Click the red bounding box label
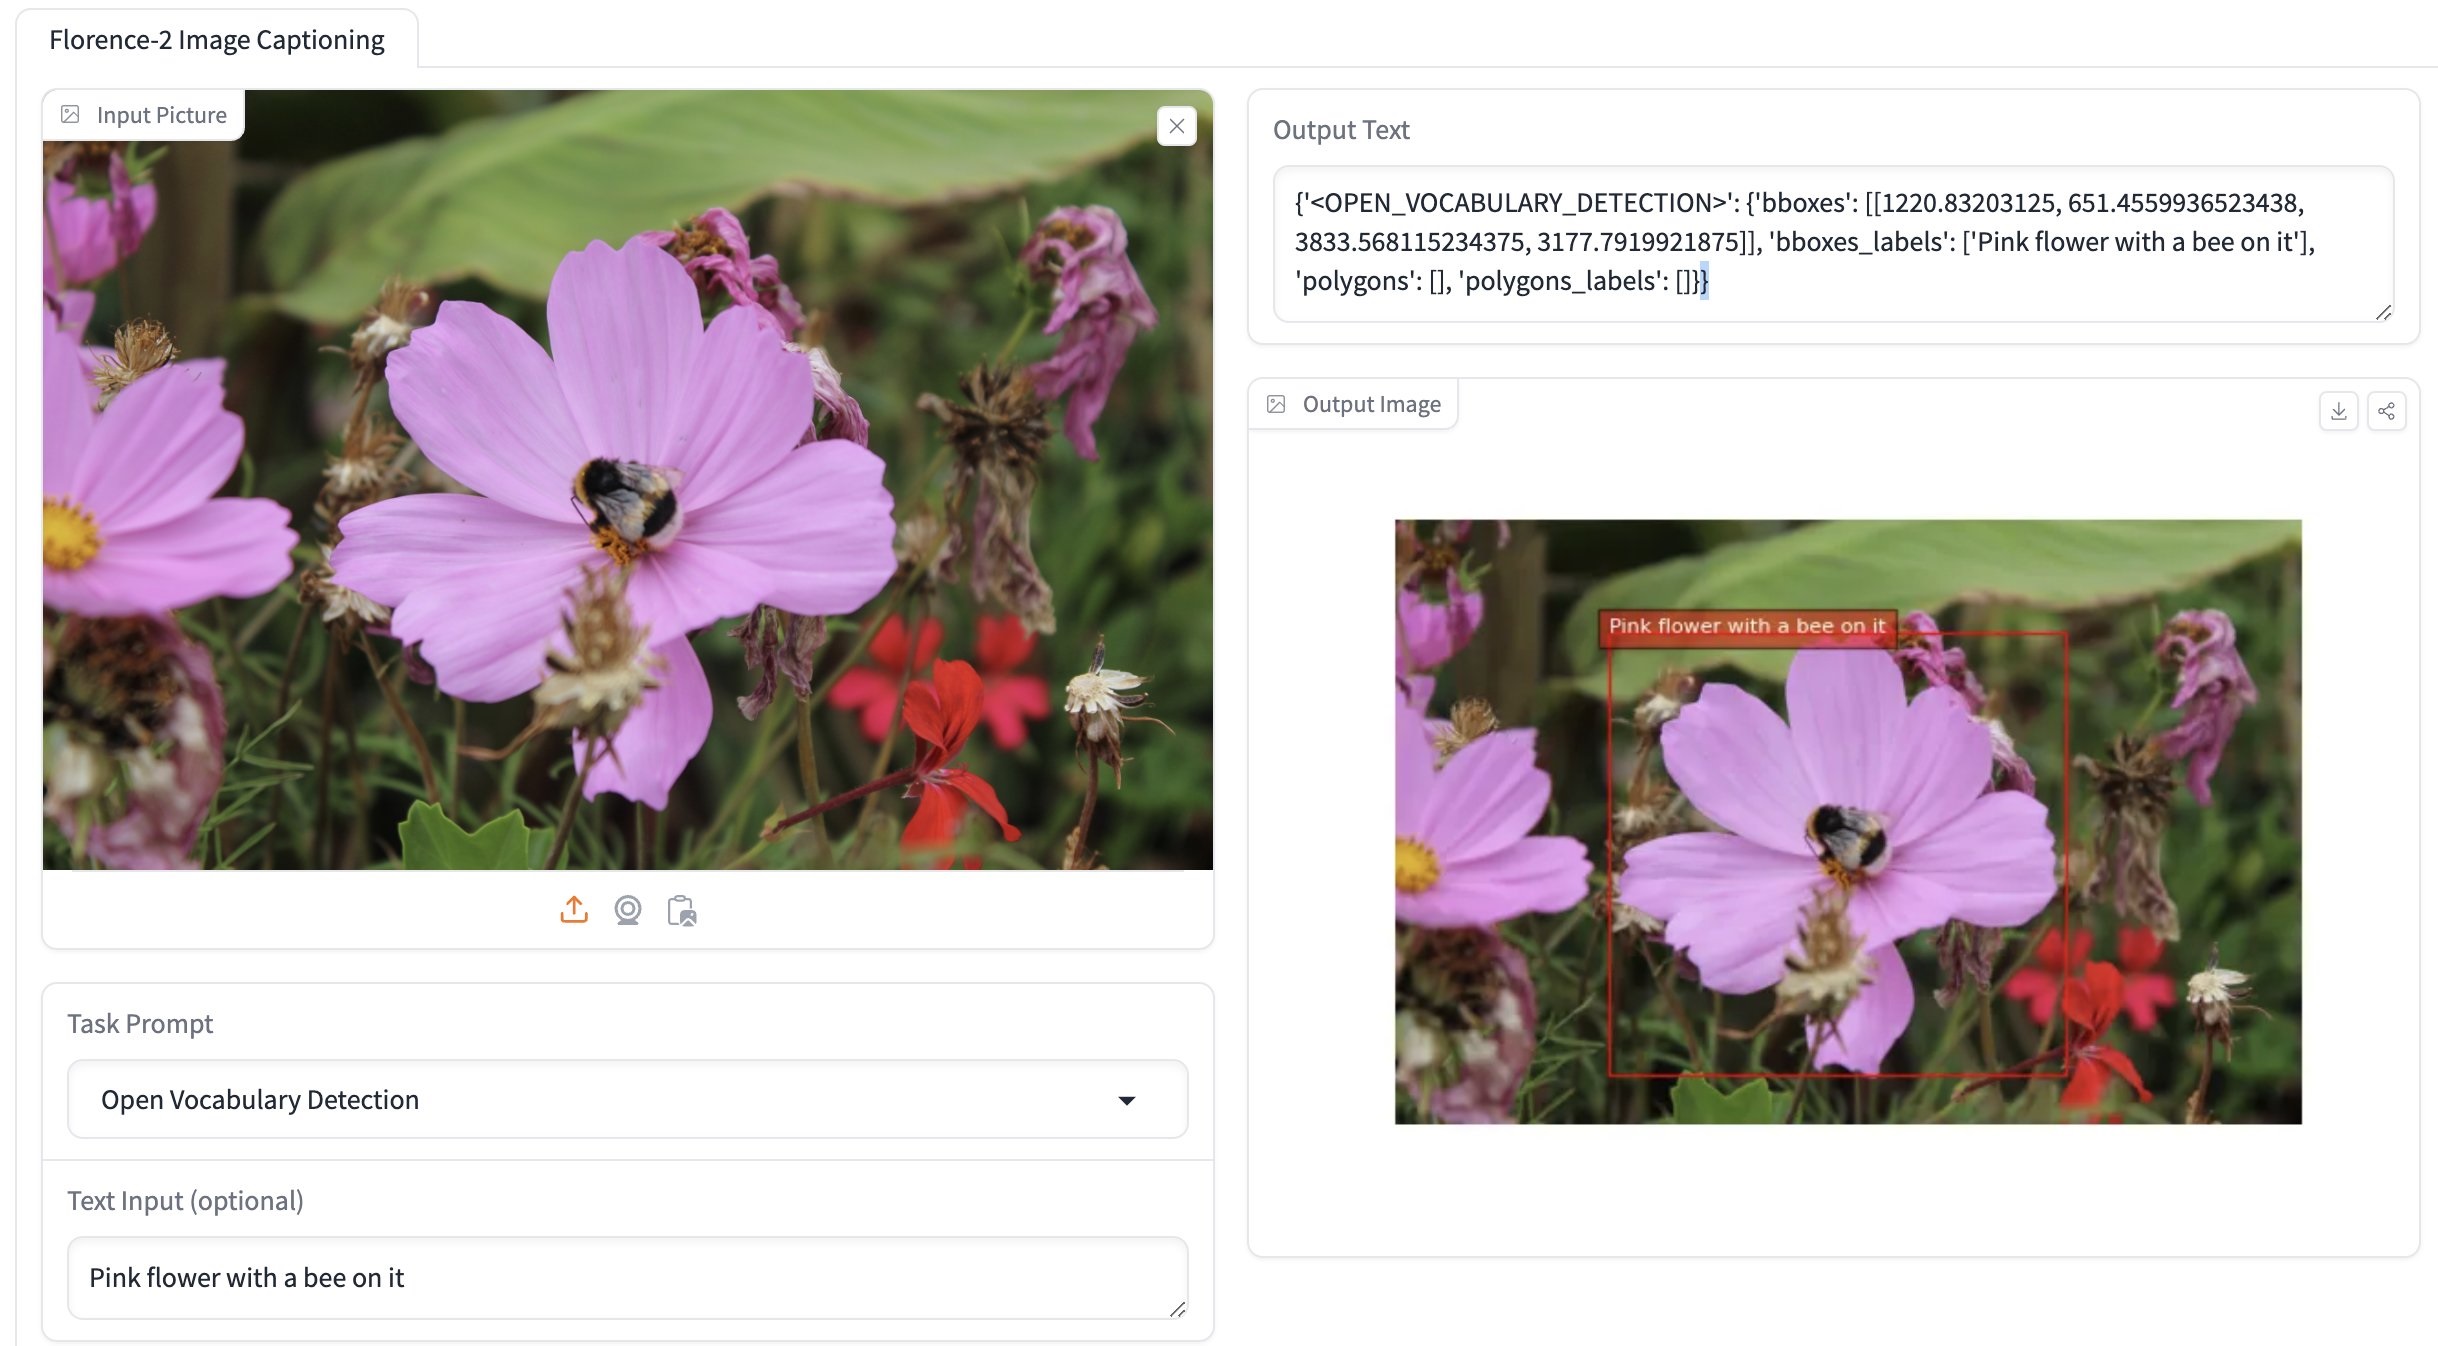This screenshot has height=1346, width=2438. tap(1746, 626)
